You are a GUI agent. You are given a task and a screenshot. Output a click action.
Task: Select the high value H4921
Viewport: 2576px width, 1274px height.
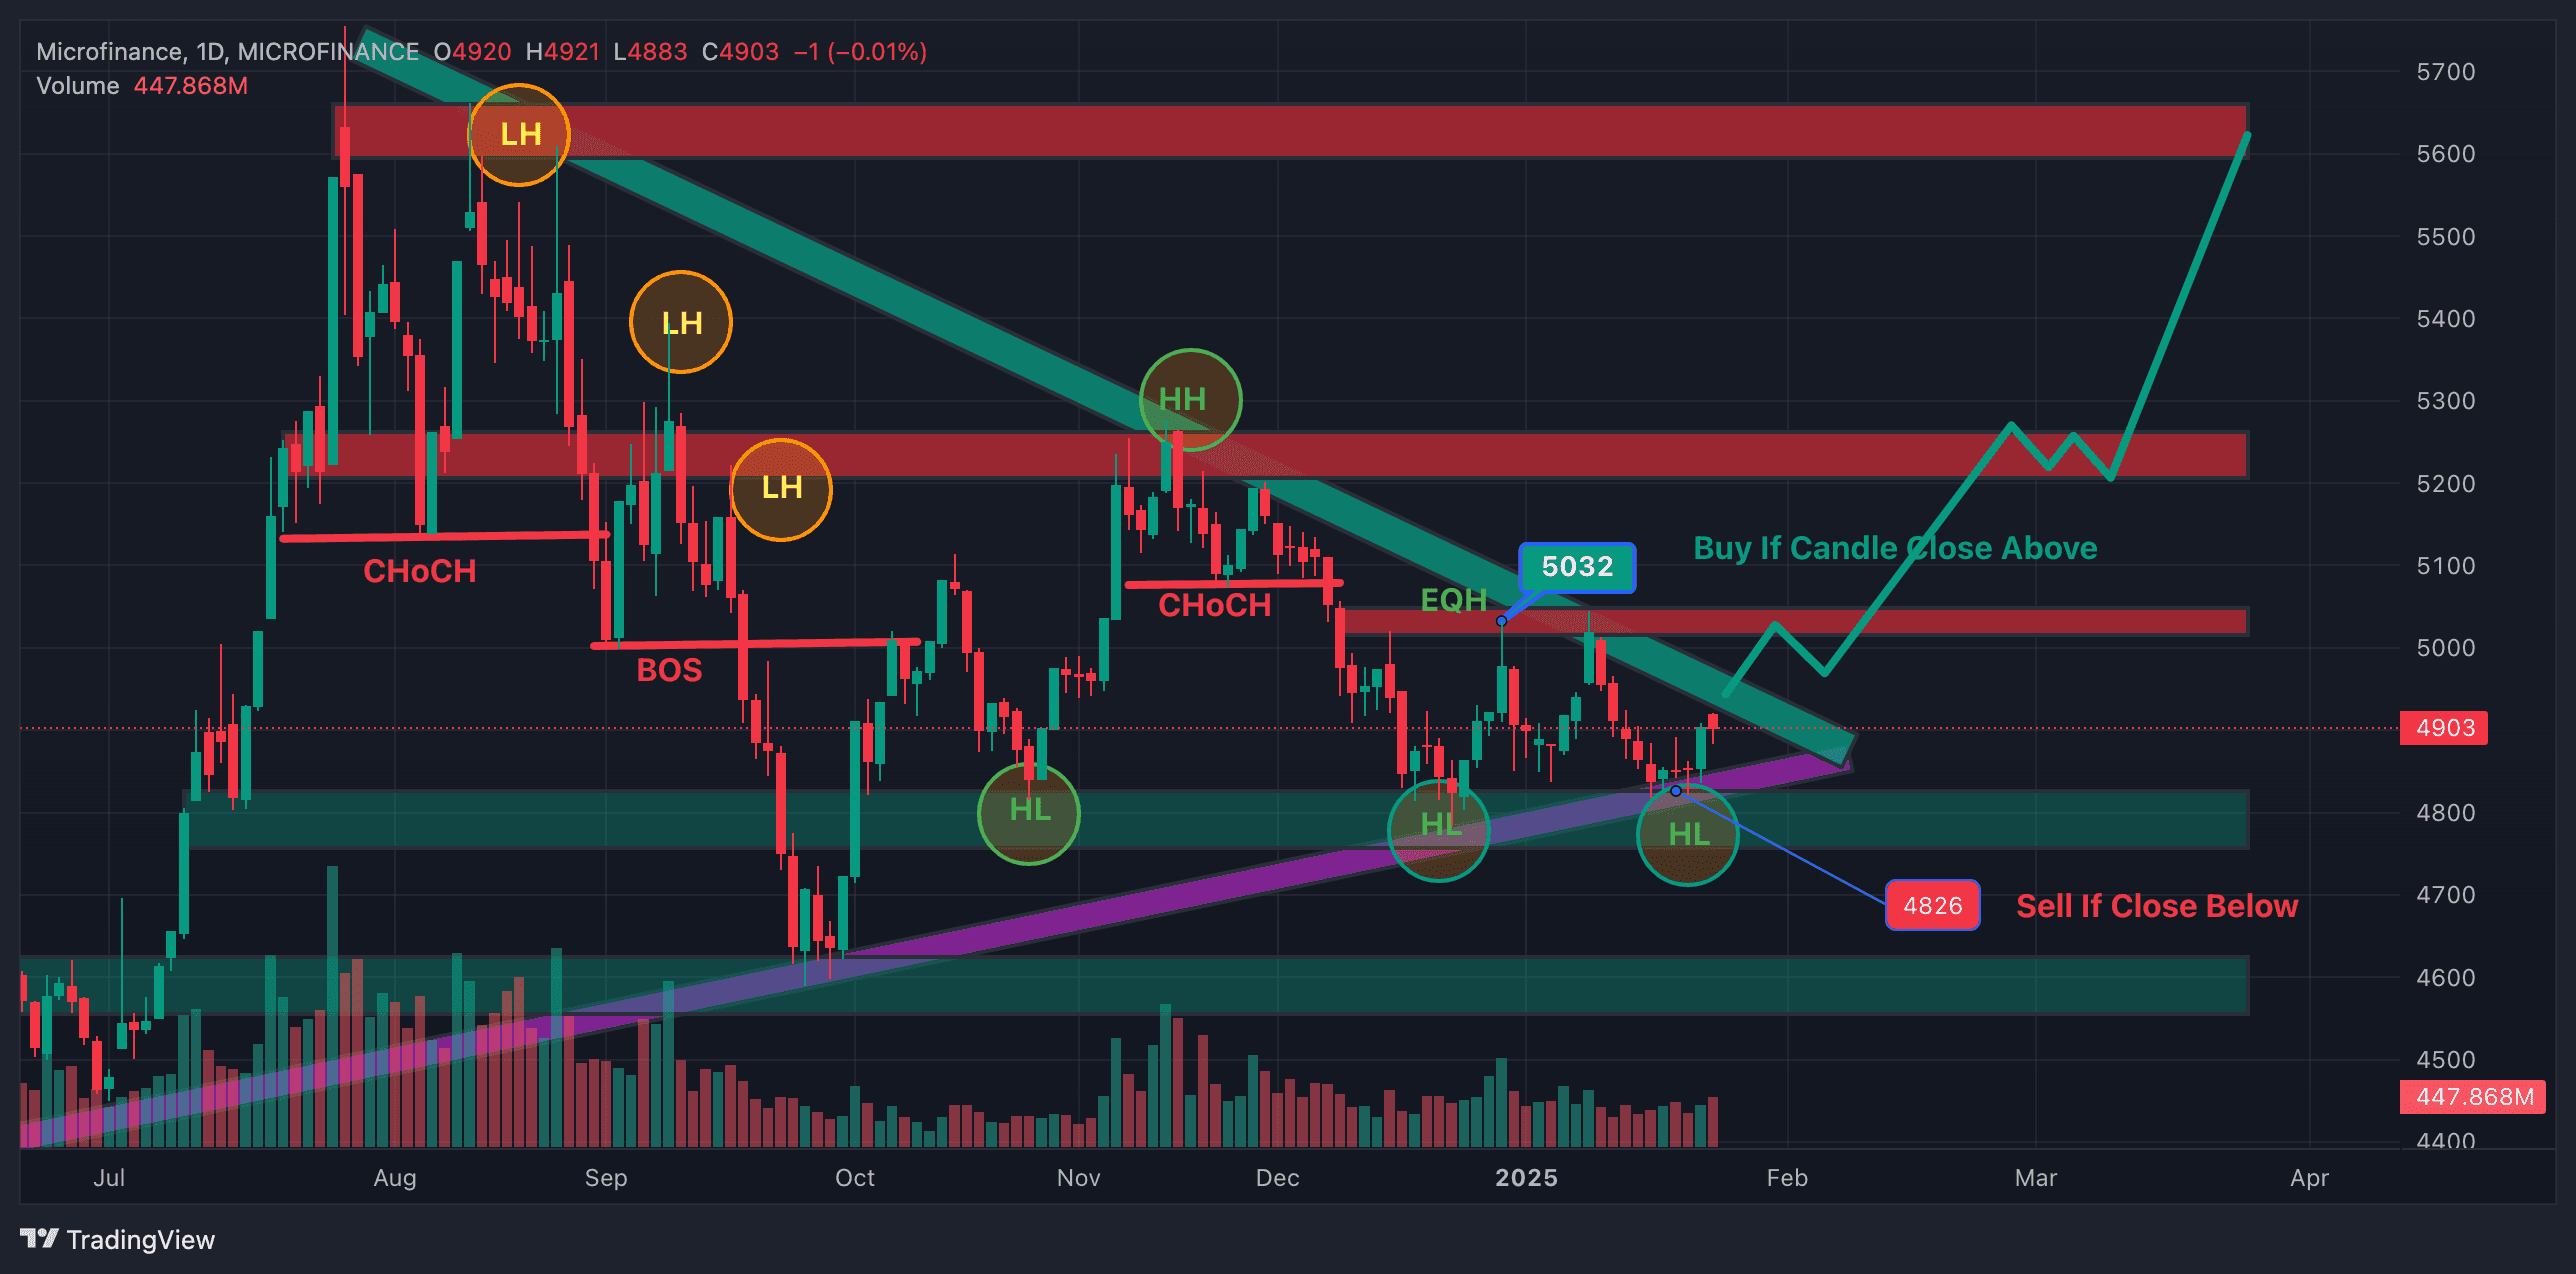click(x=562, y=52)
